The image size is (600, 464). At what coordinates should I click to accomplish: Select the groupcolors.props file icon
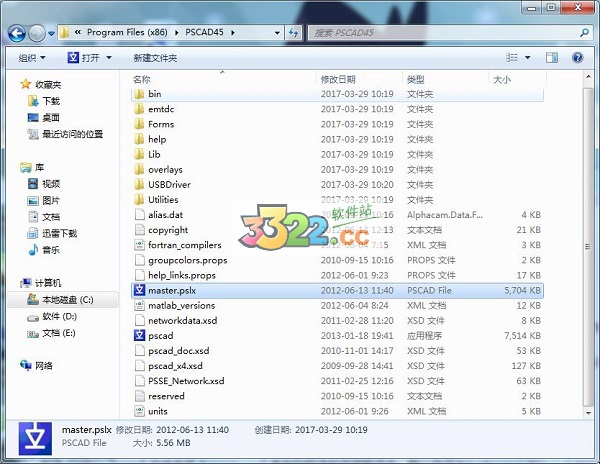139,260
